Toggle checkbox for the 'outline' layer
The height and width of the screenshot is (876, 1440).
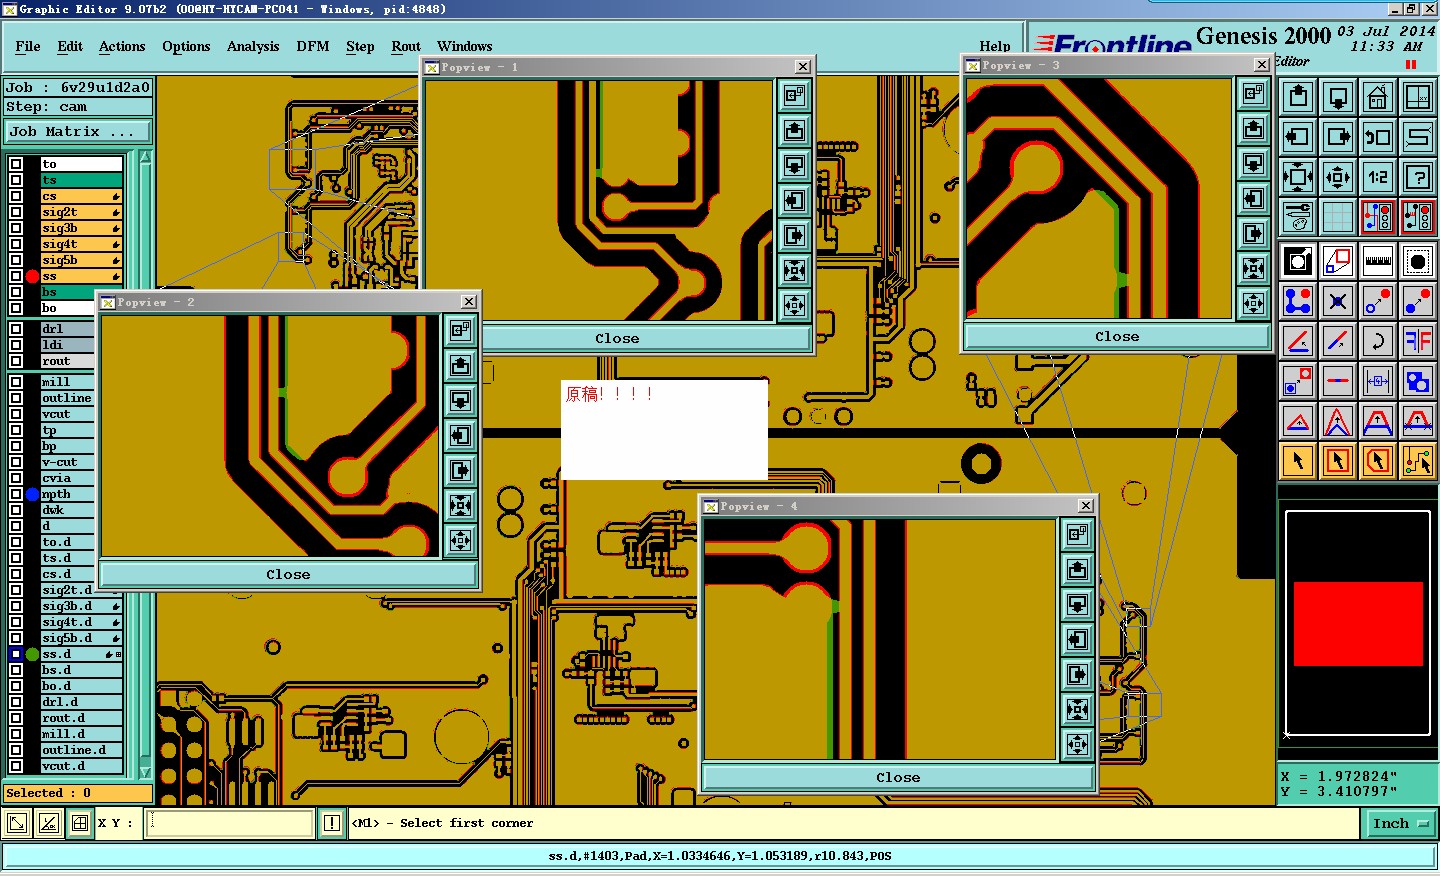[x=16, y=398]
